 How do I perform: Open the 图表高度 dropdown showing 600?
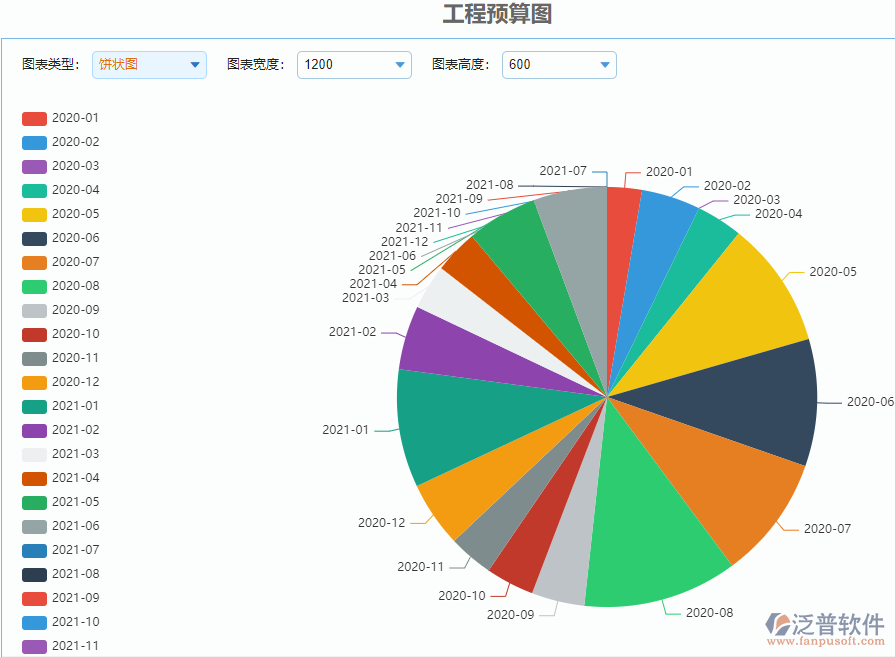point(558,64)
